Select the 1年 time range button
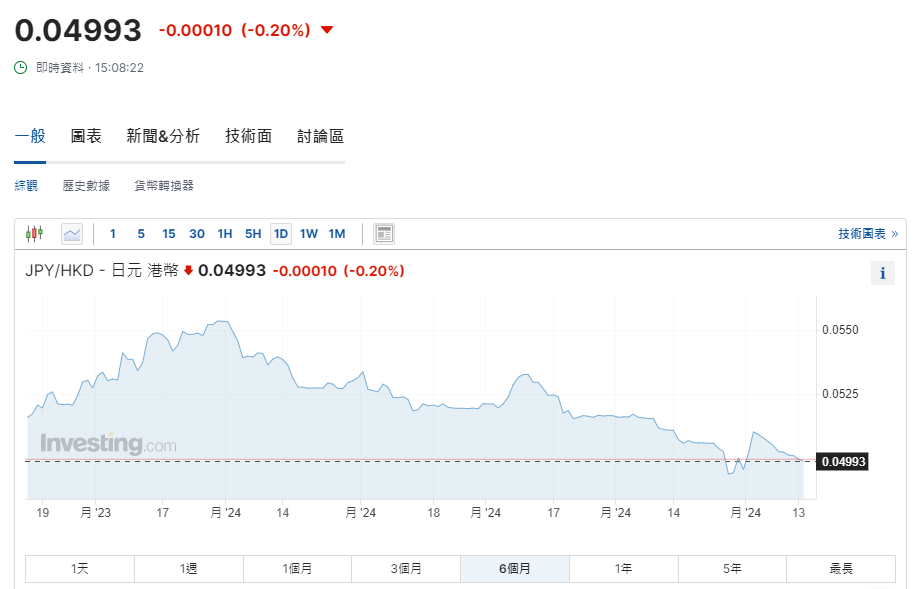The height and width of the screenshot is (589, 916). [x=623, y=569]
